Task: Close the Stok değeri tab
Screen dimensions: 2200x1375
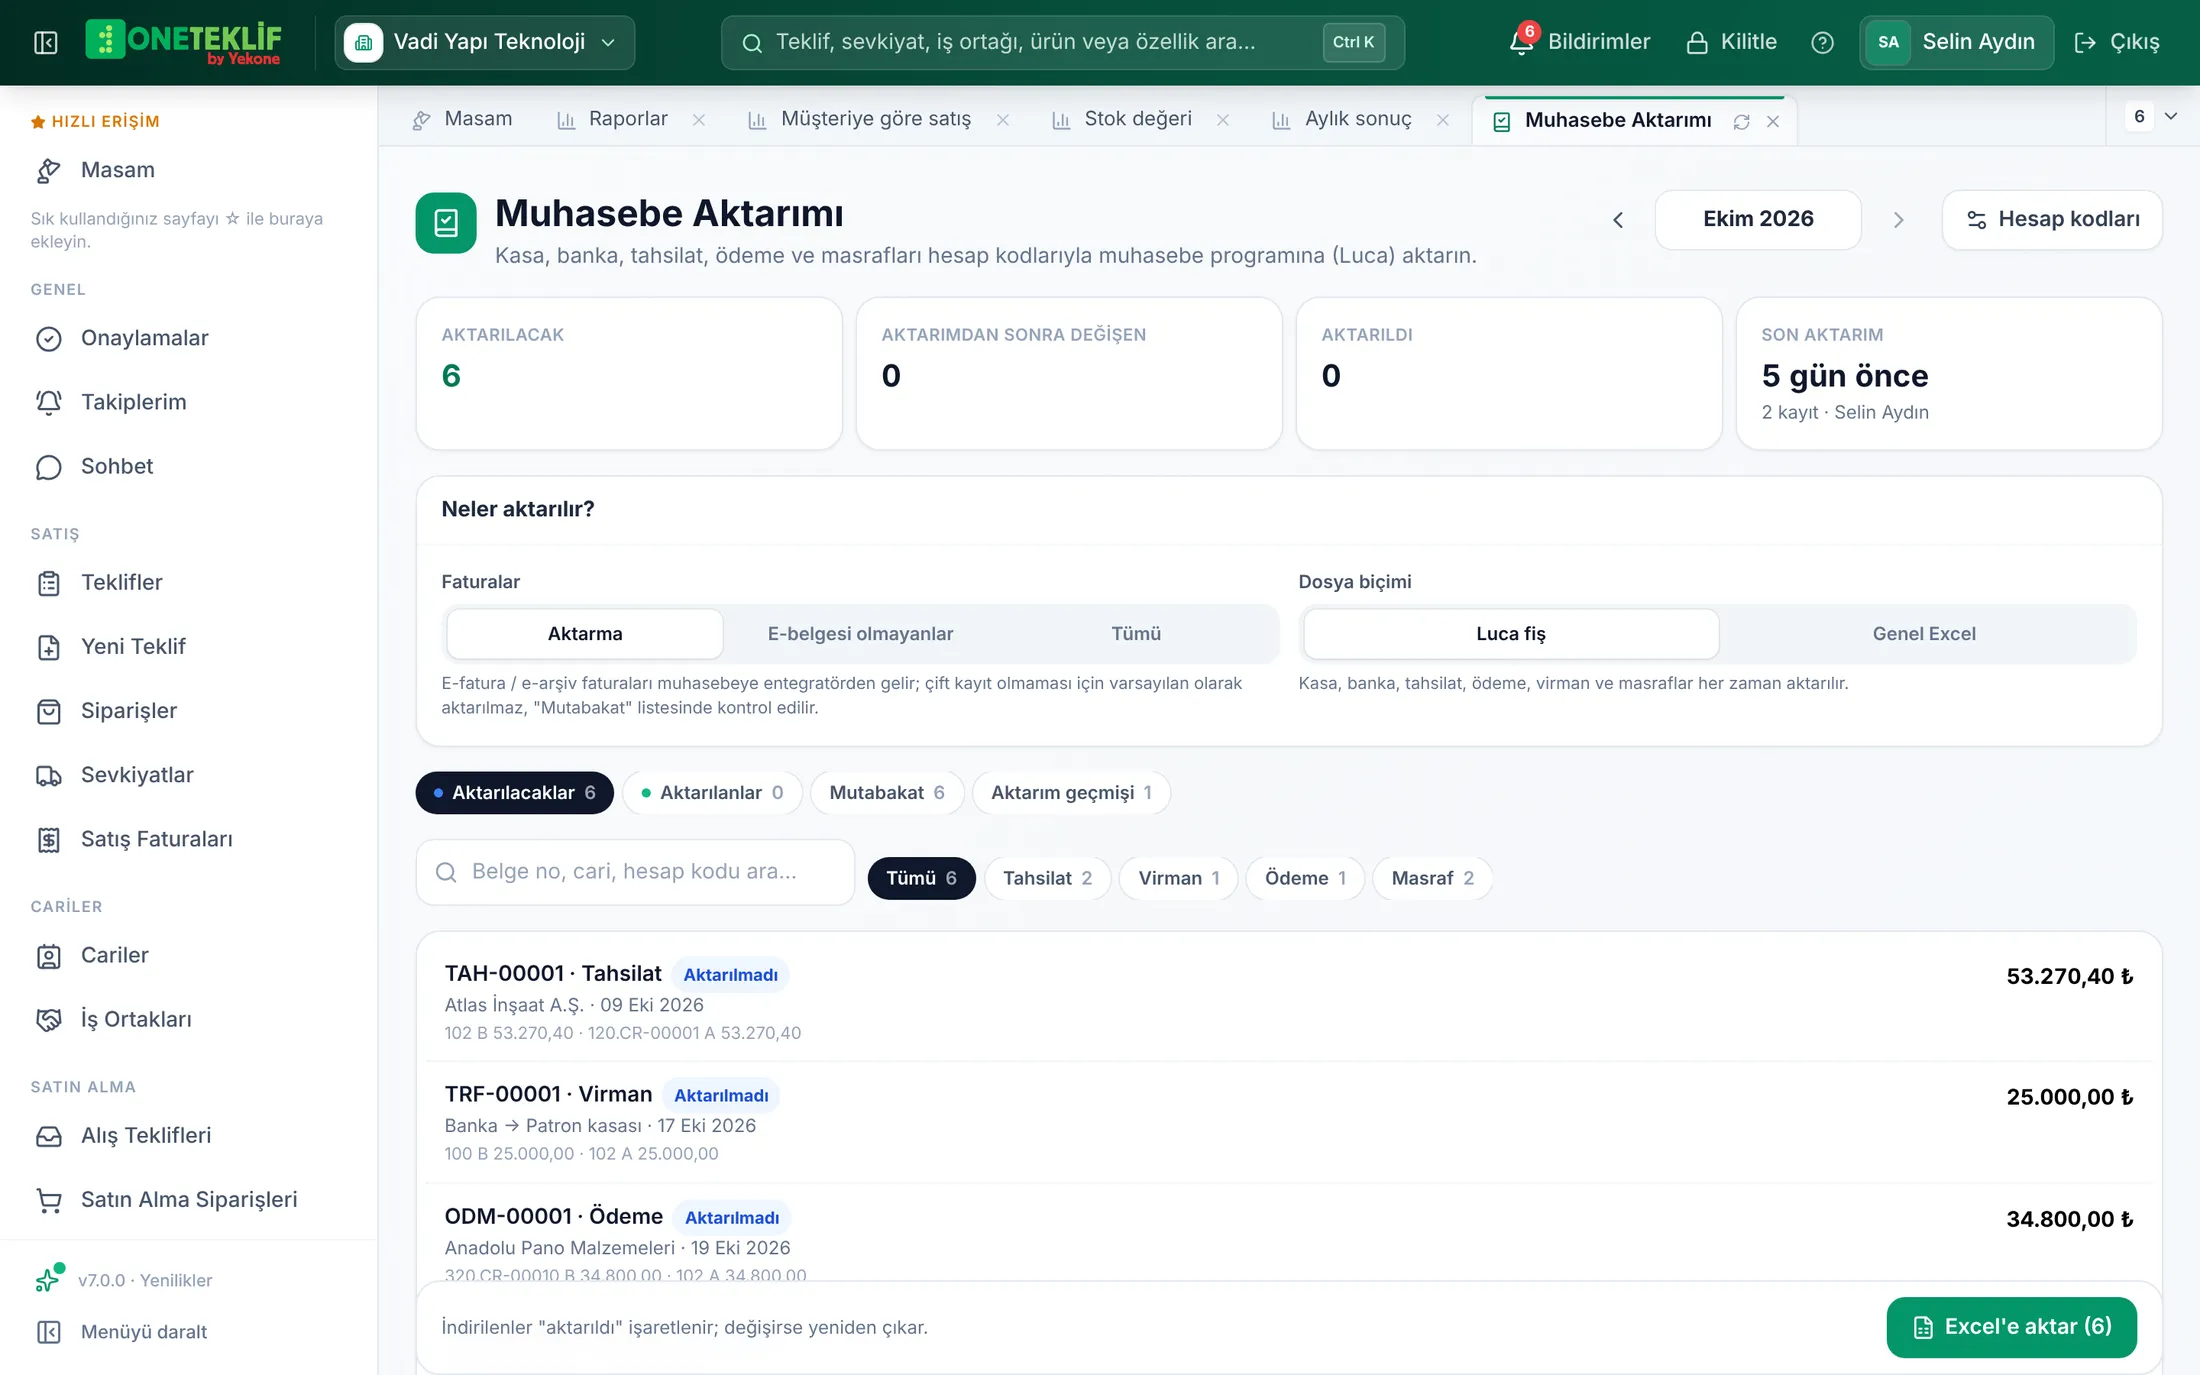Action: [x=1223, y=120]
